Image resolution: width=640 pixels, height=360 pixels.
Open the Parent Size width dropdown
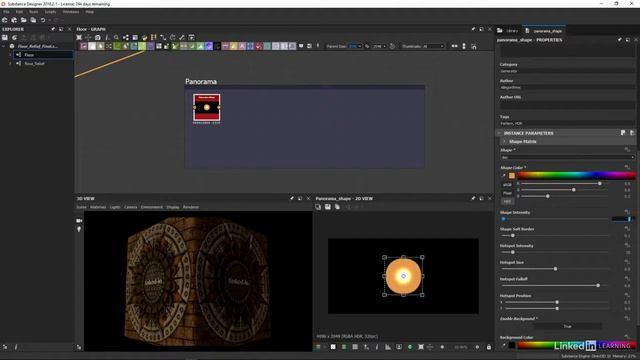click(x=355, y=47)
